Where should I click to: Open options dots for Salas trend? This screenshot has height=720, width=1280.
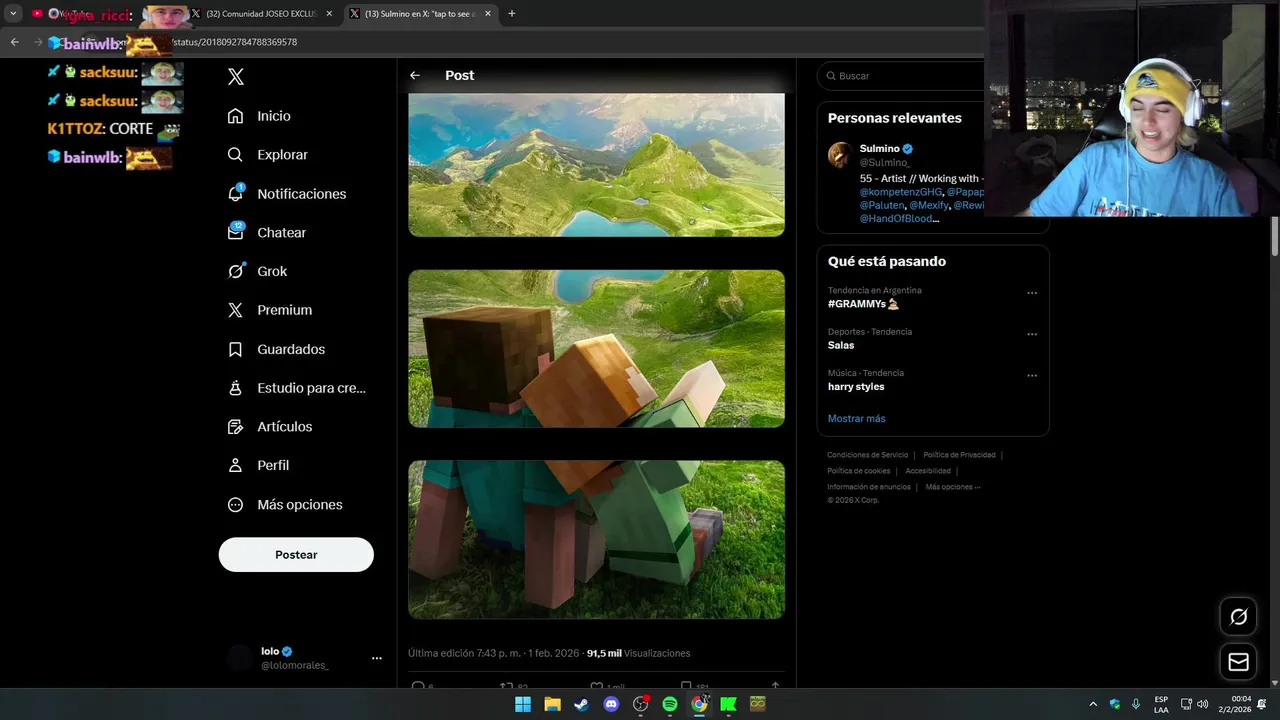tap(1032, 334)
